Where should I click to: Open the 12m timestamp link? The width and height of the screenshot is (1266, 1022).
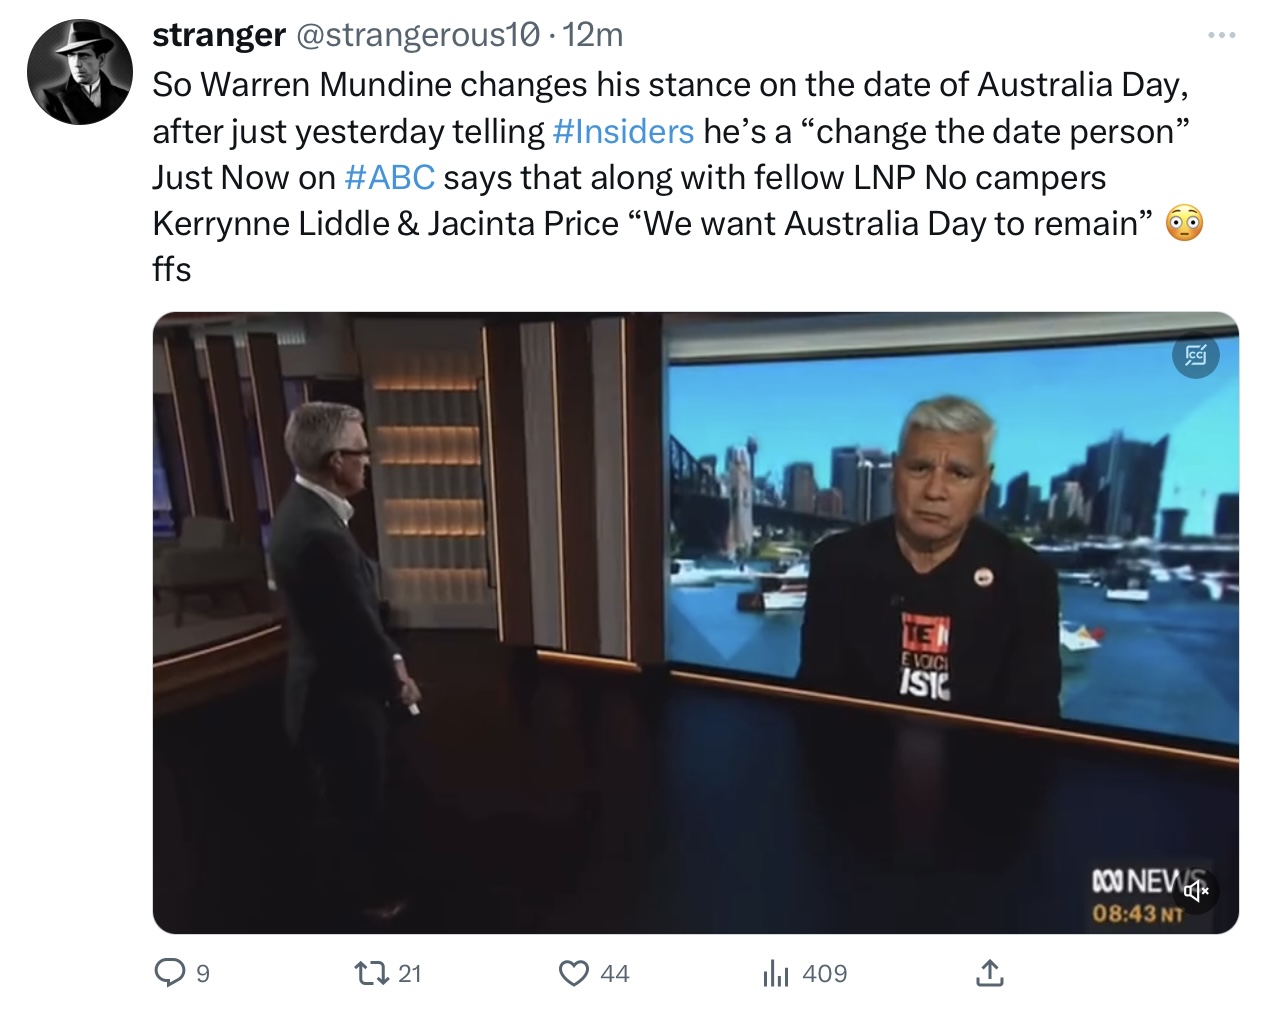pyautogui.click(x=593, y=35)
